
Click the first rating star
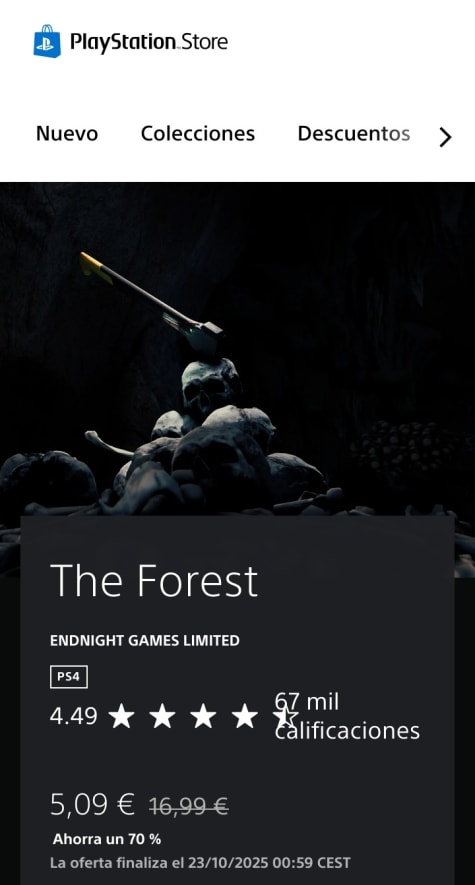pos(121,716)
